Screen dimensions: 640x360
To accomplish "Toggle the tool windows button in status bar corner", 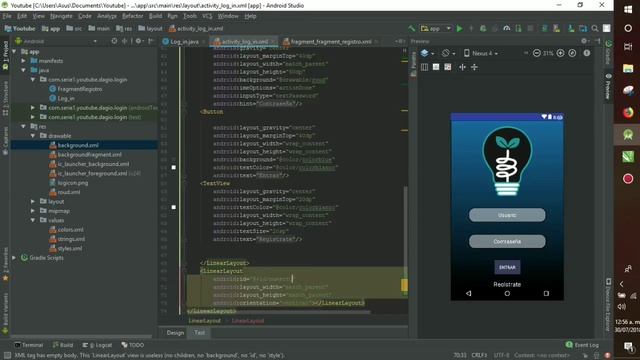I will point(7,356).
